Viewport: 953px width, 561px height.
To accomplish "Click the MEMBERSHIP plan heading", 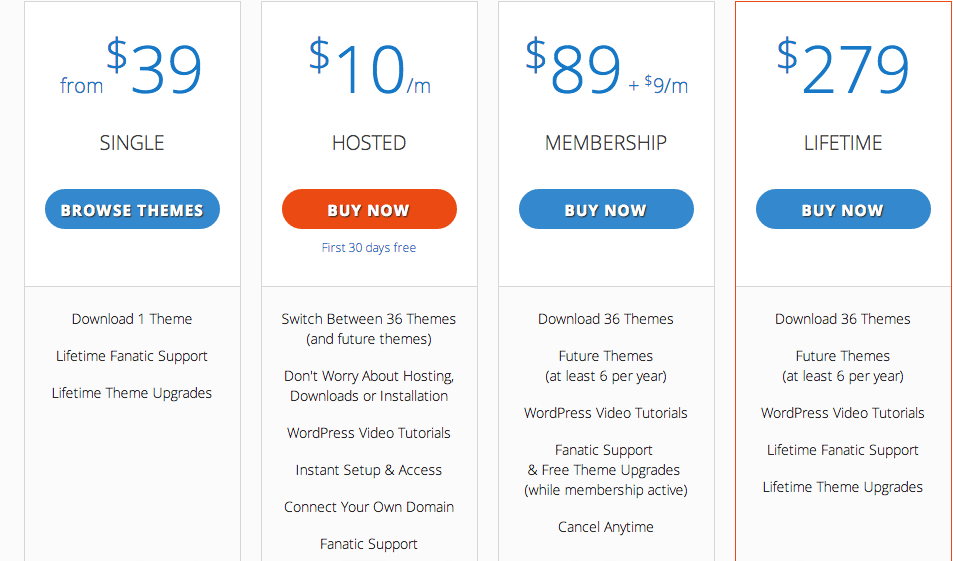I will coord(606,143).
